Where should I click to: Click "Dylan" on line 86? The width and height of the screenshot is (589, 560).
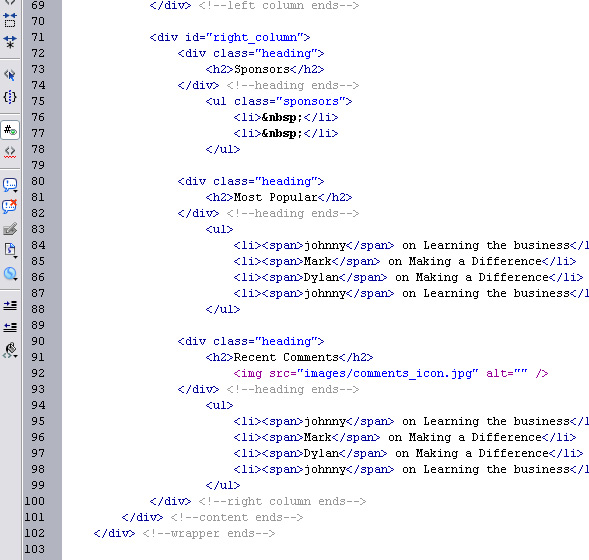321,278
